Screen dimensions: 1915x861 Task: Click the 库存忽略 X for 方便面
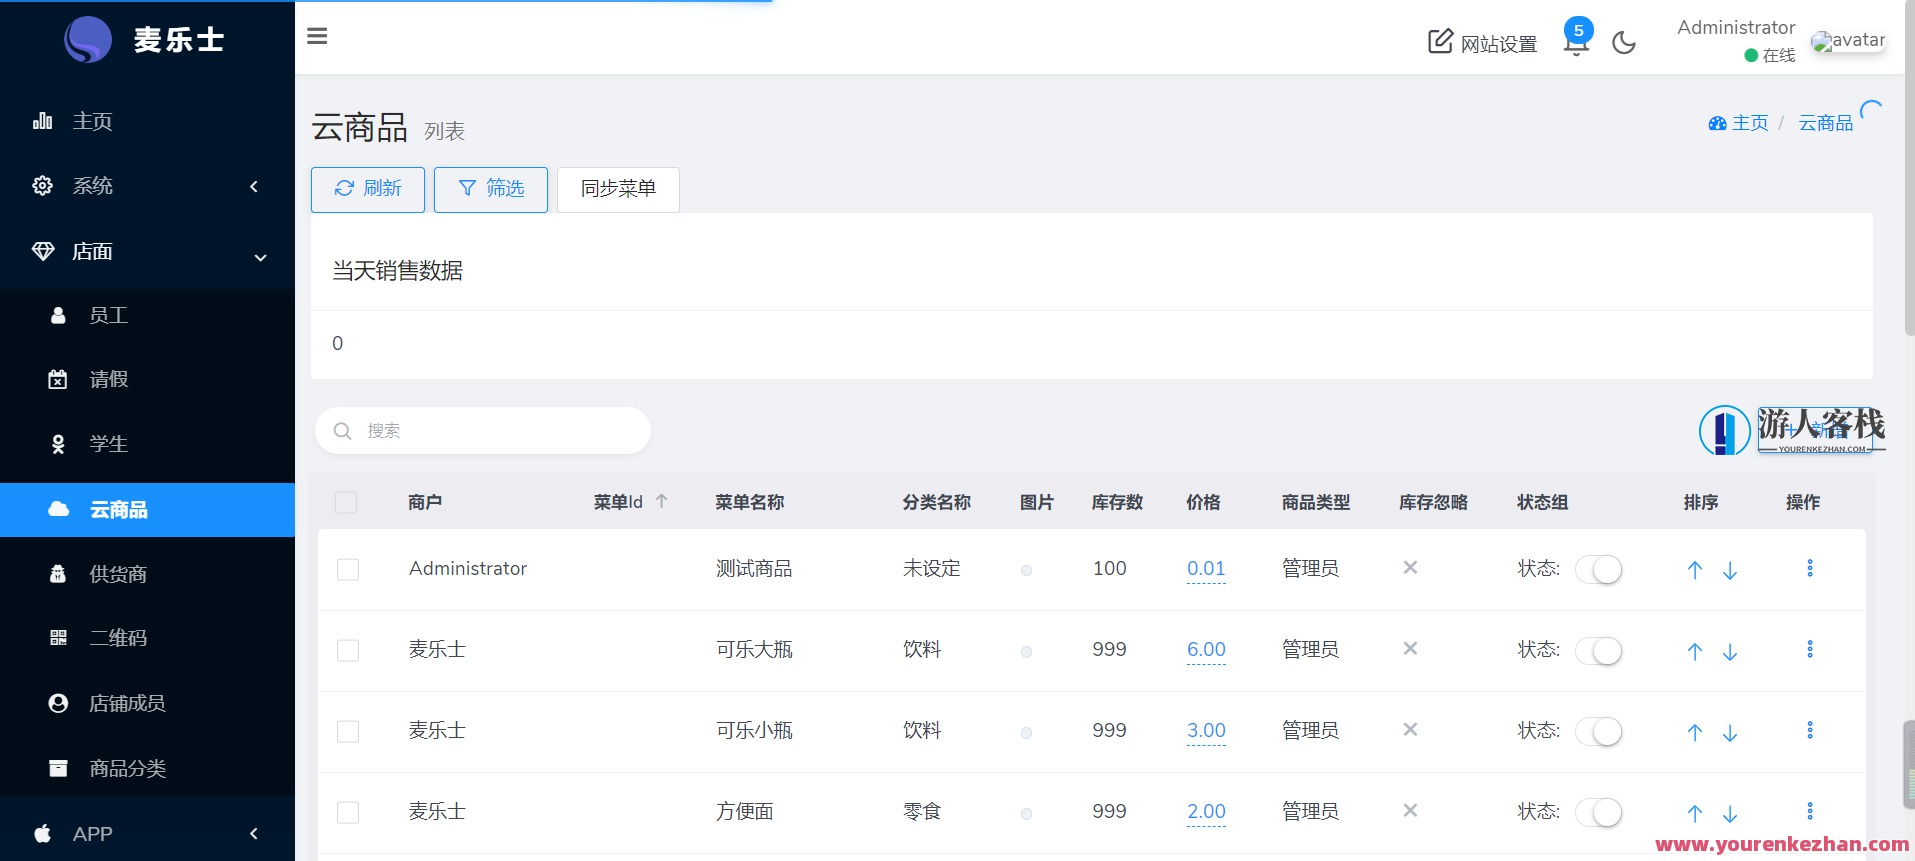pyautogui.click(x=1410, y=810)
